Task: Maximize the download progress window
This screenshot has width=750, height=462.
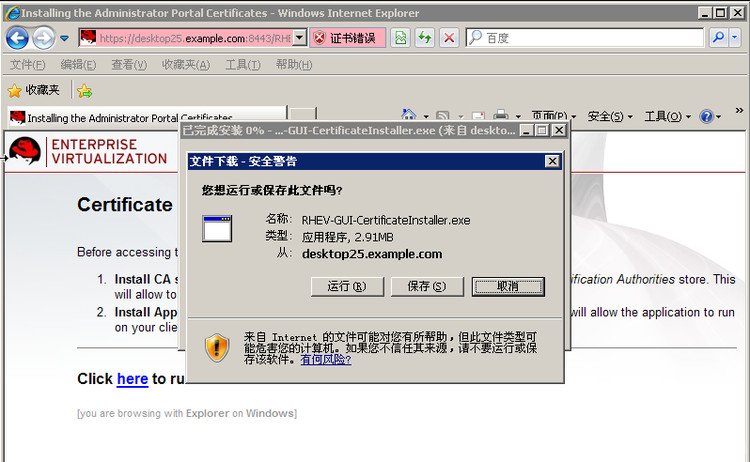Action: click(542, 130)
